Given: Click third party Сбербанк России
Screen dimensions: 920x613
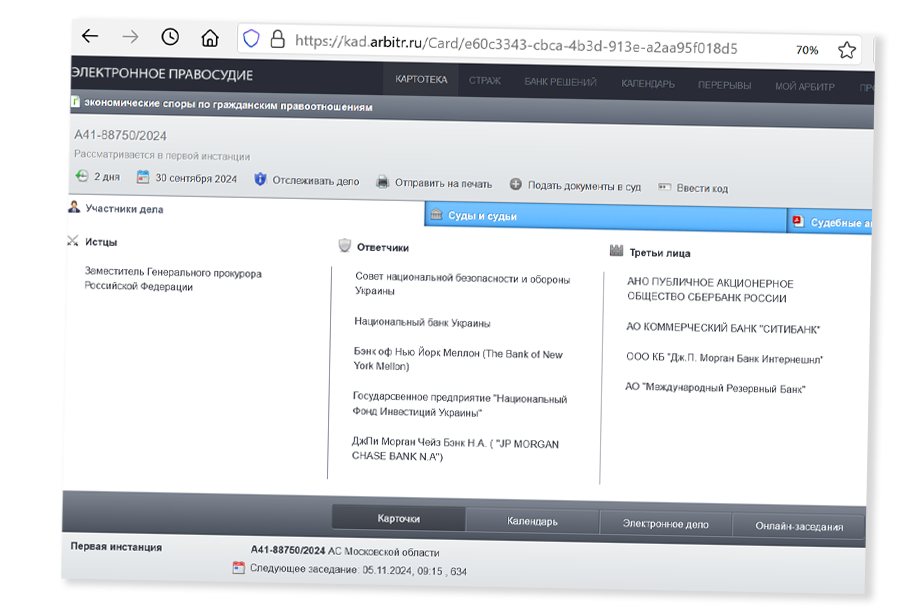Looking at the screenshot, I should [x=710, y=290].
